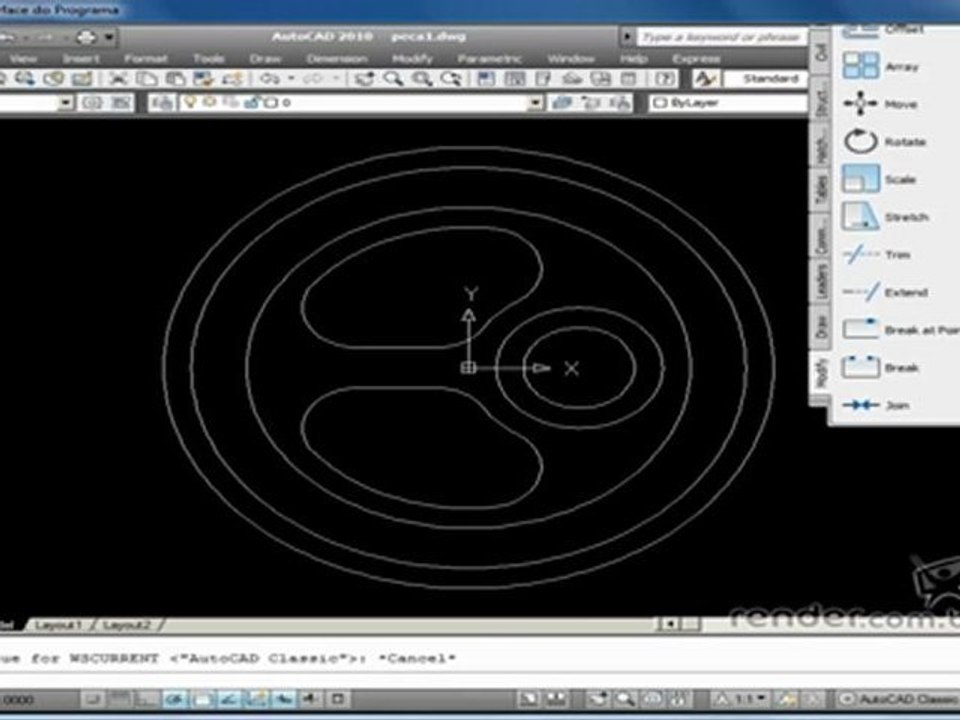Expand the Undo history dropdown arrow
The image size is (960, 720).
pyautogui.click(x=291, y=79)
